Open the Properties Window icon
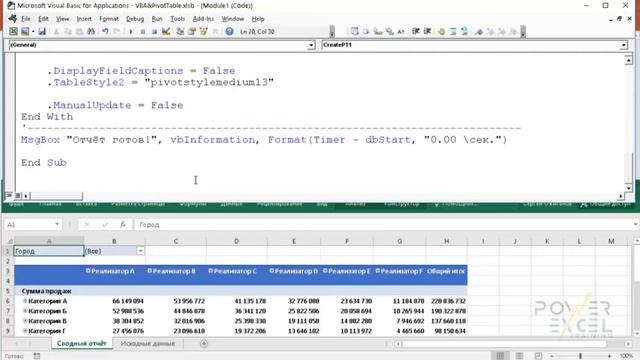 pyautogui.click(x=191, y=31)
